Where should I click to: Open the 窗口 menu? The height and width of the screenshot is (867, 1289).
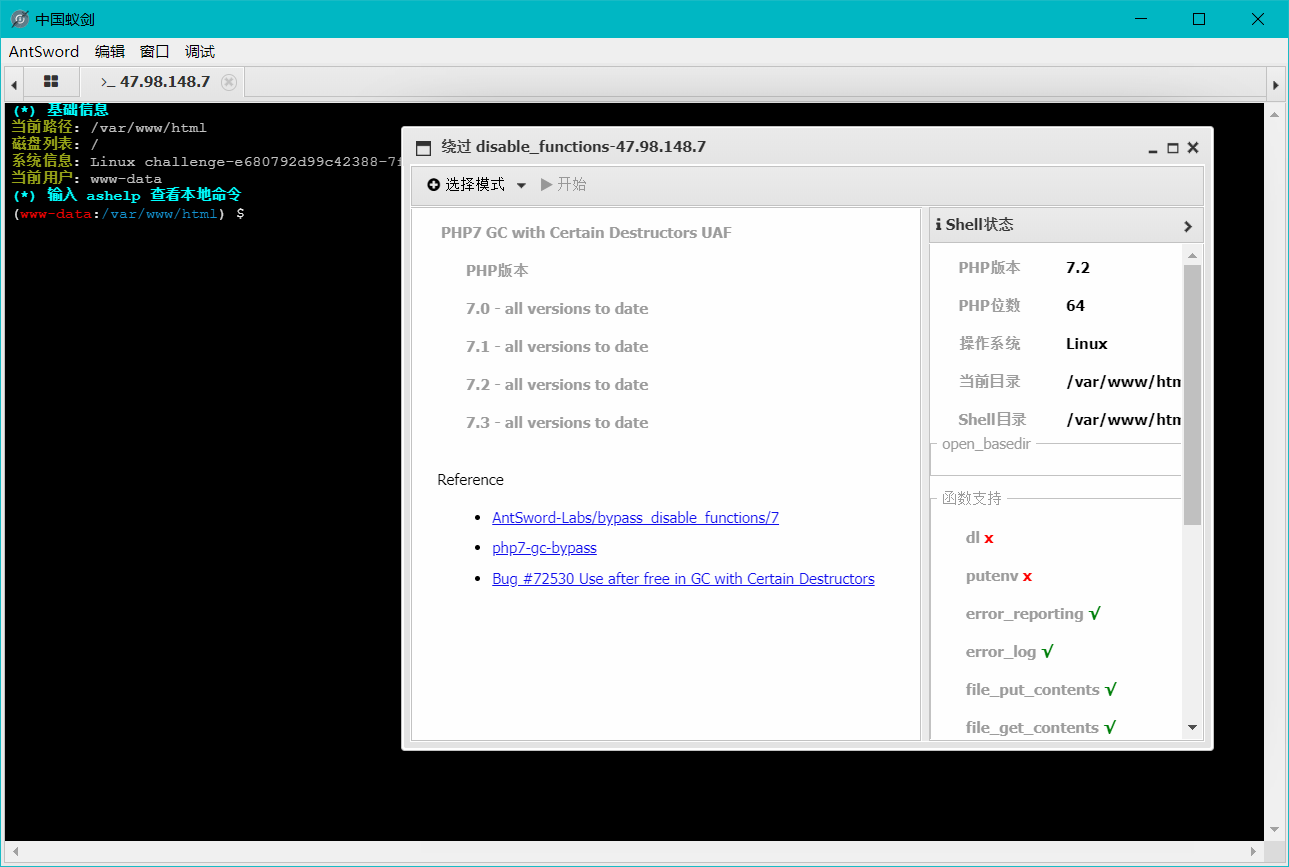click(155, 52)
